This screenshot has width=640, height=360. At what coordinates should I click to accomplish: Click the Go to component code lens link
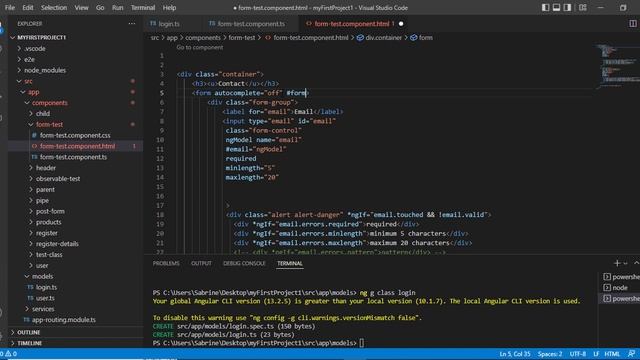click(200, 47)
